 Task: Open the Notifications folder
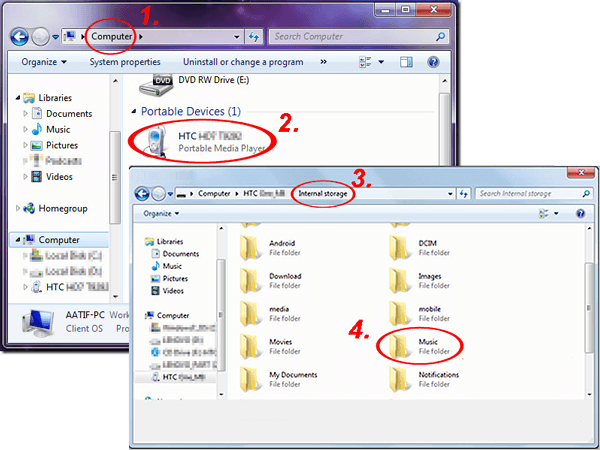click(424, 379)
